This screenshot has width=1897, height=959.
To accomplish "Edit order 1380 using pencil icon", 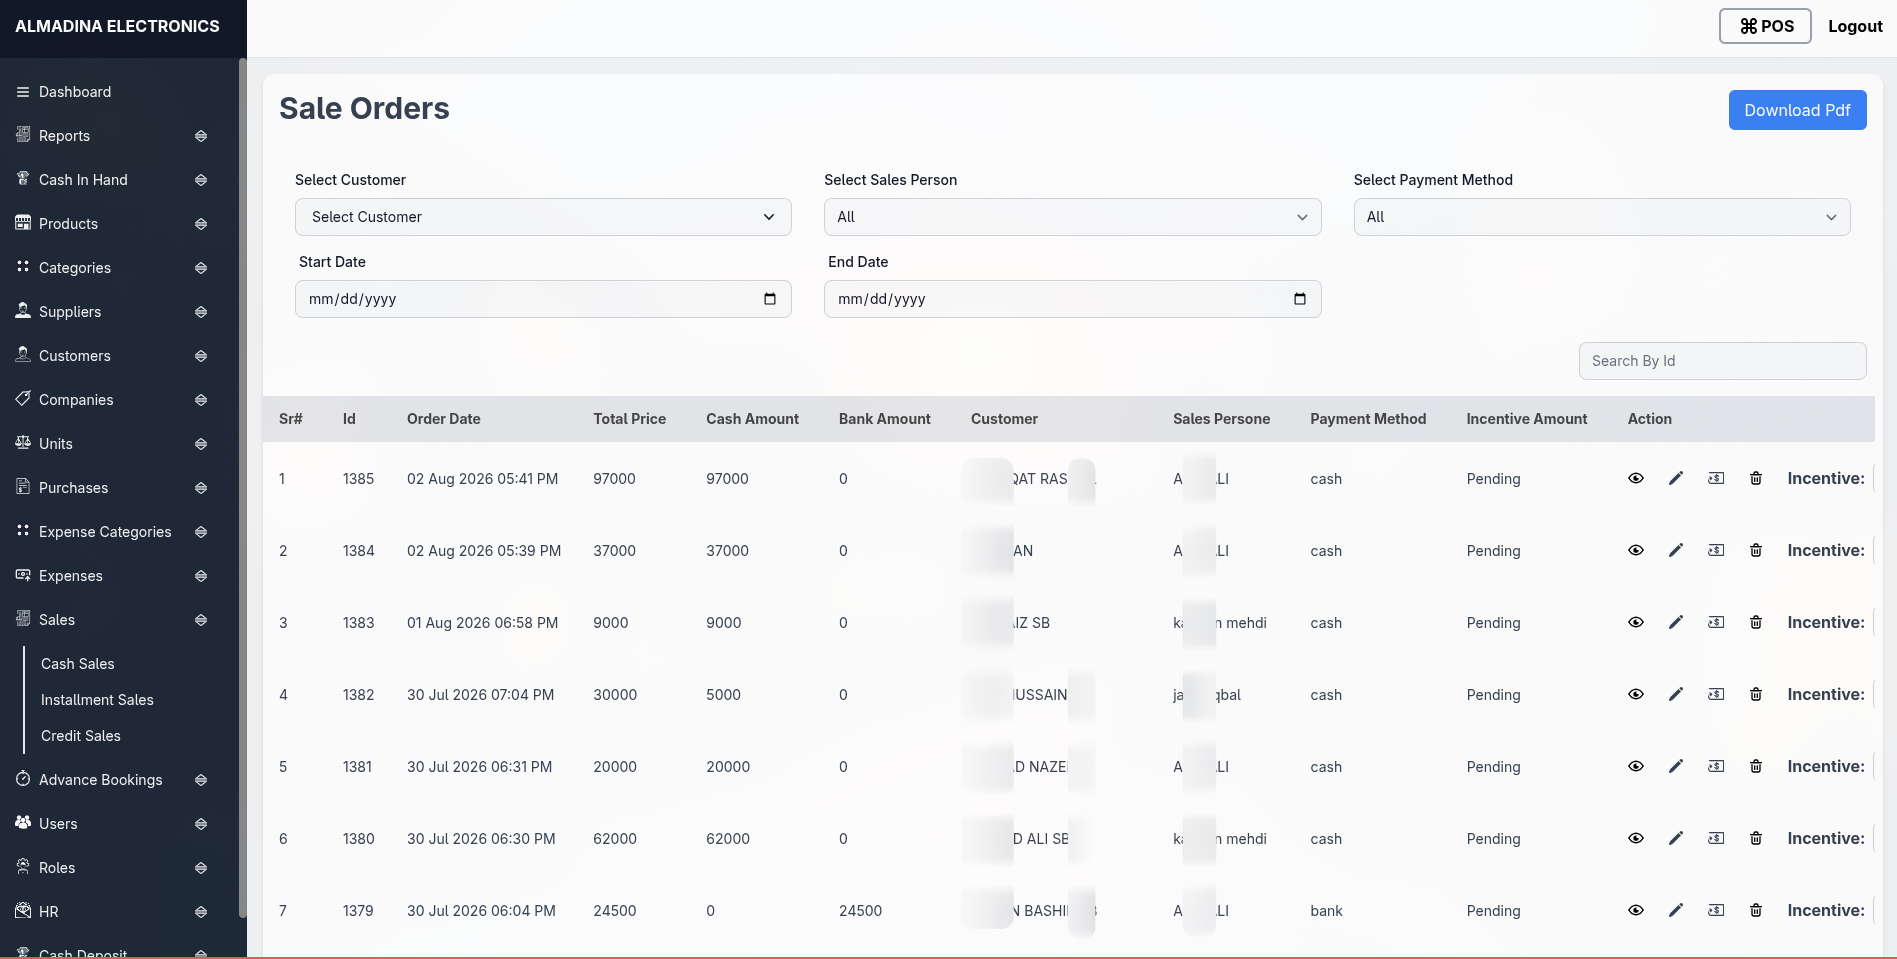I will [x=1676, y=838].
